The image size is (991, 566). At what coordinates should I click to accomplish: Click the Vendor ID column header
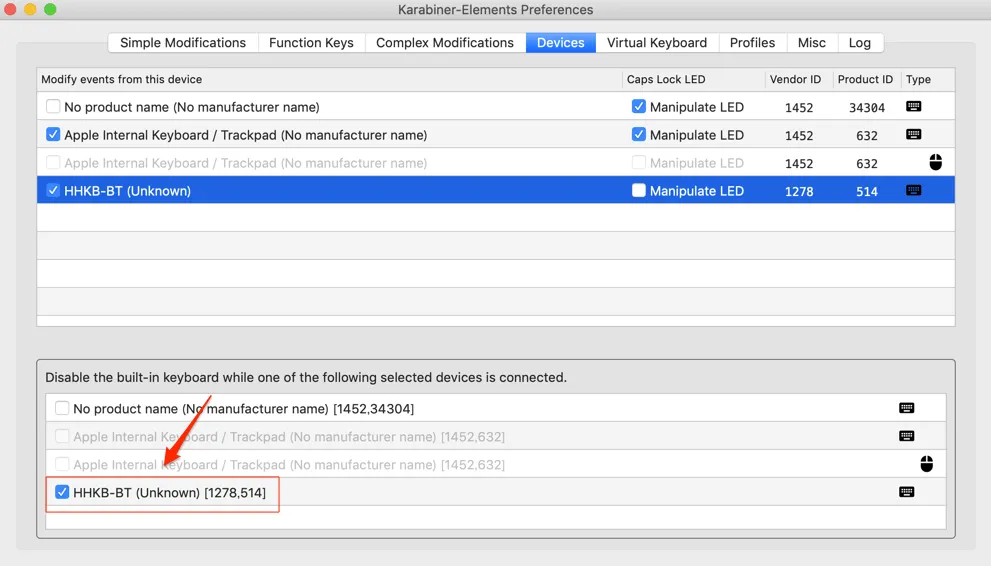pyautogui.click(x=795, y=79)
